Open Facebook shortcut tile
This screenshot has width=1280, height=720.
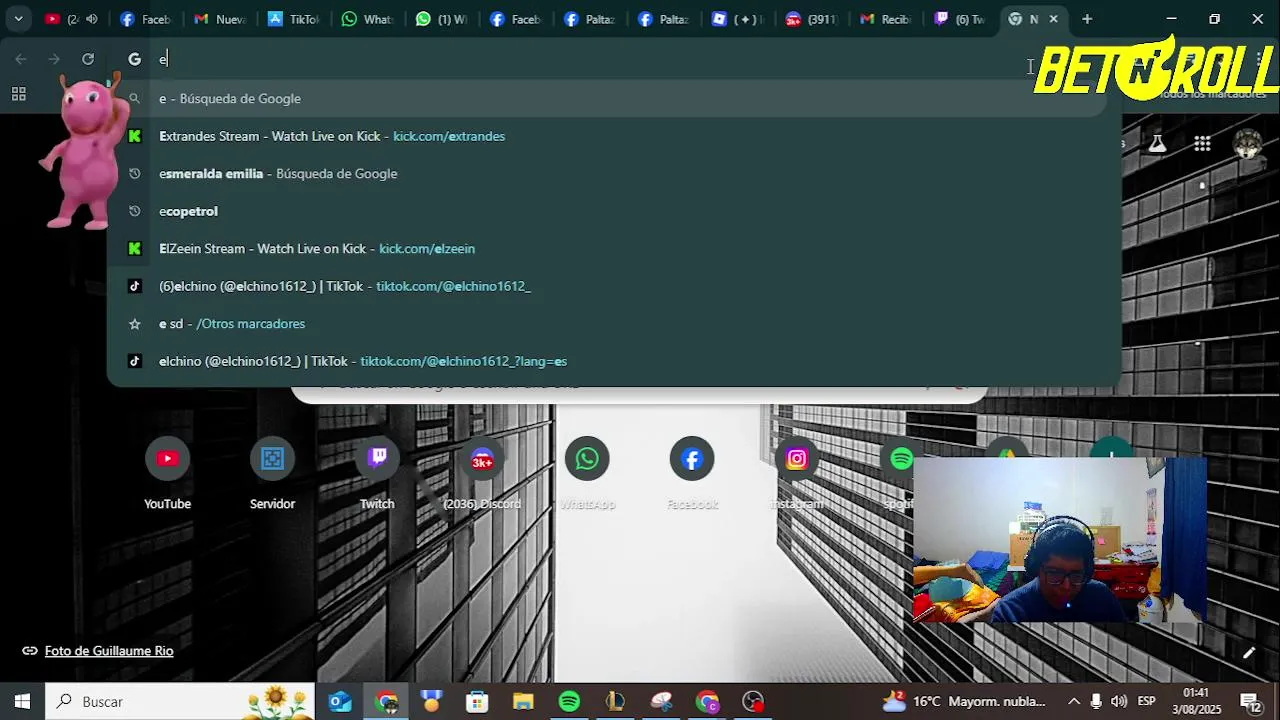click(692, 474)
